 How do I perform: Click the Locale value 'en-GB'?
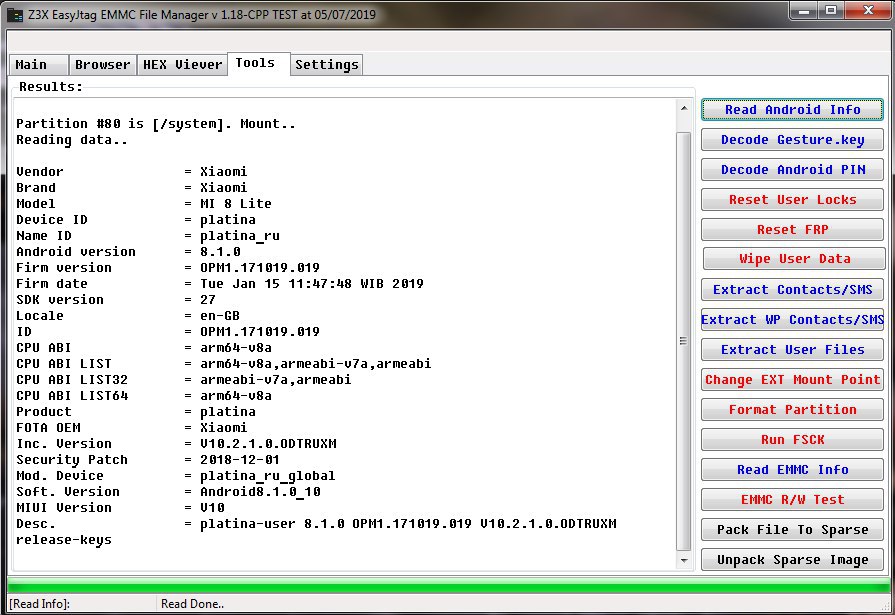[x=220, y=316]
